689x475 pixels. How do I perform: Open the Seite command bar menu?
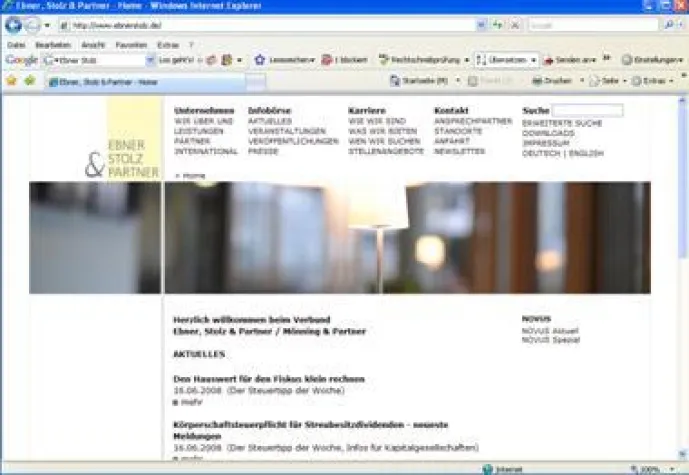tap(608, 81)
